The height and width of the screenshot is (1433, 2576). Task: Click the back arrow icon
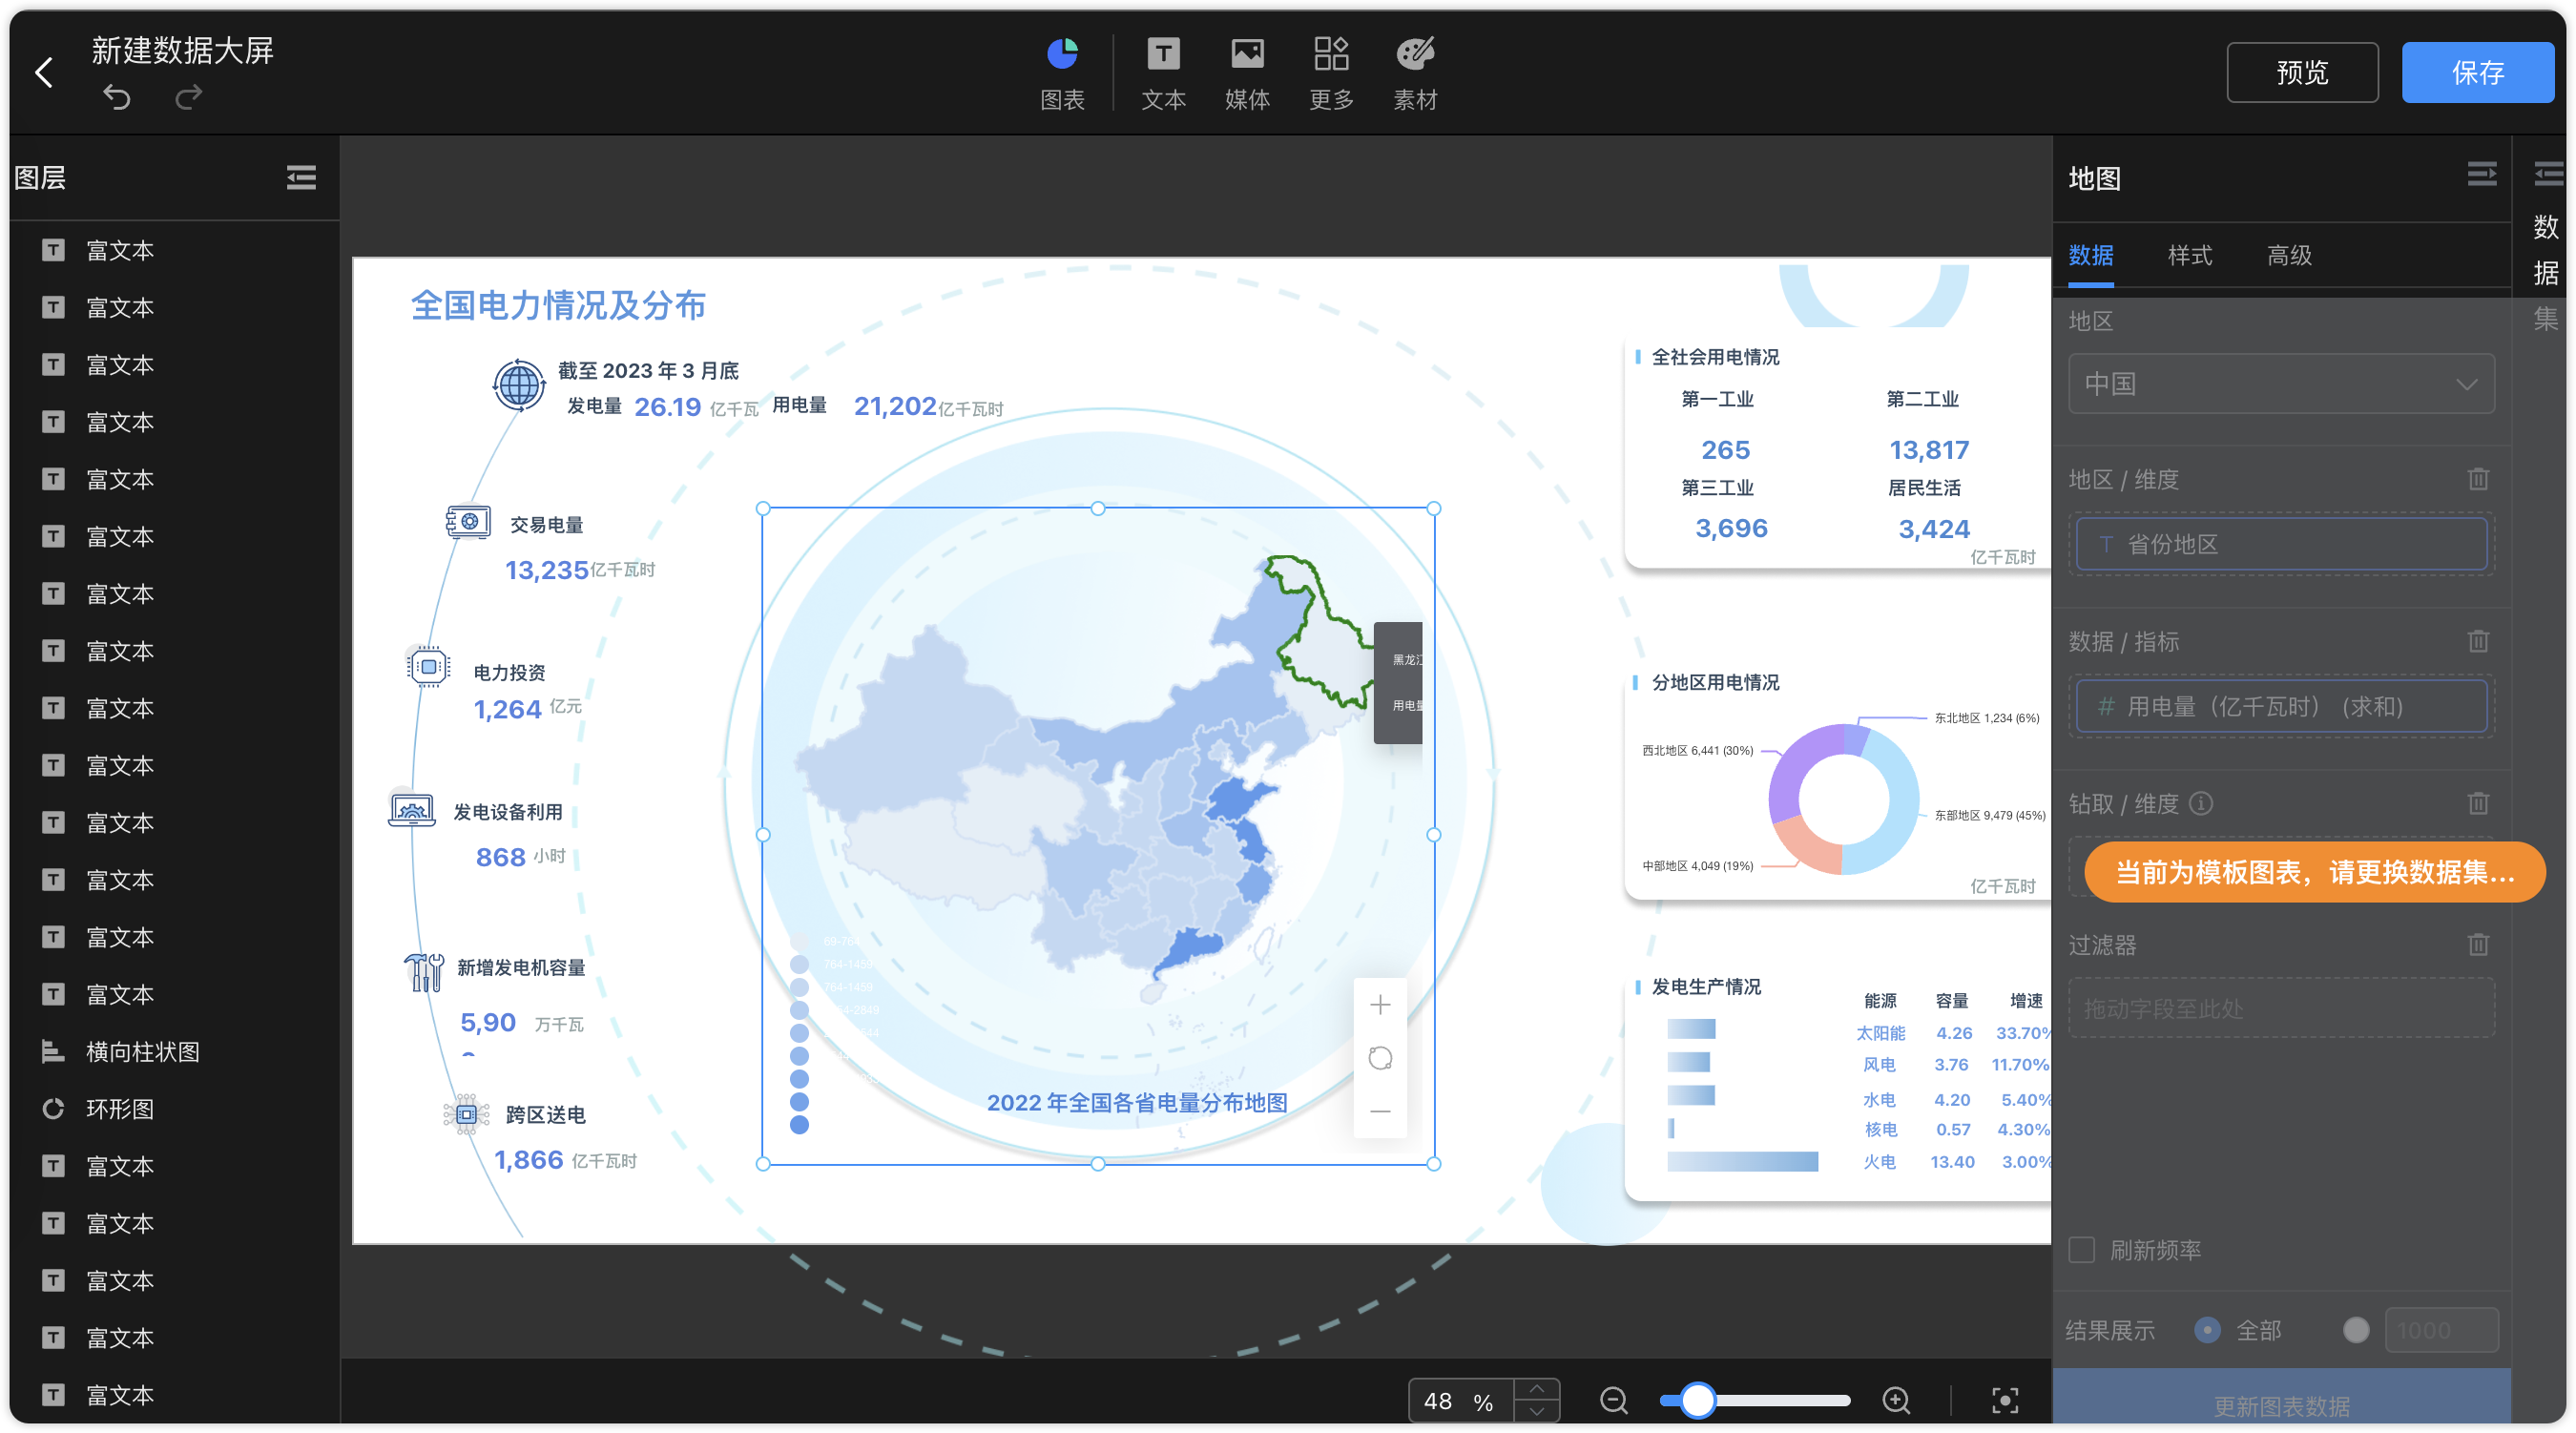coord(44,72)
